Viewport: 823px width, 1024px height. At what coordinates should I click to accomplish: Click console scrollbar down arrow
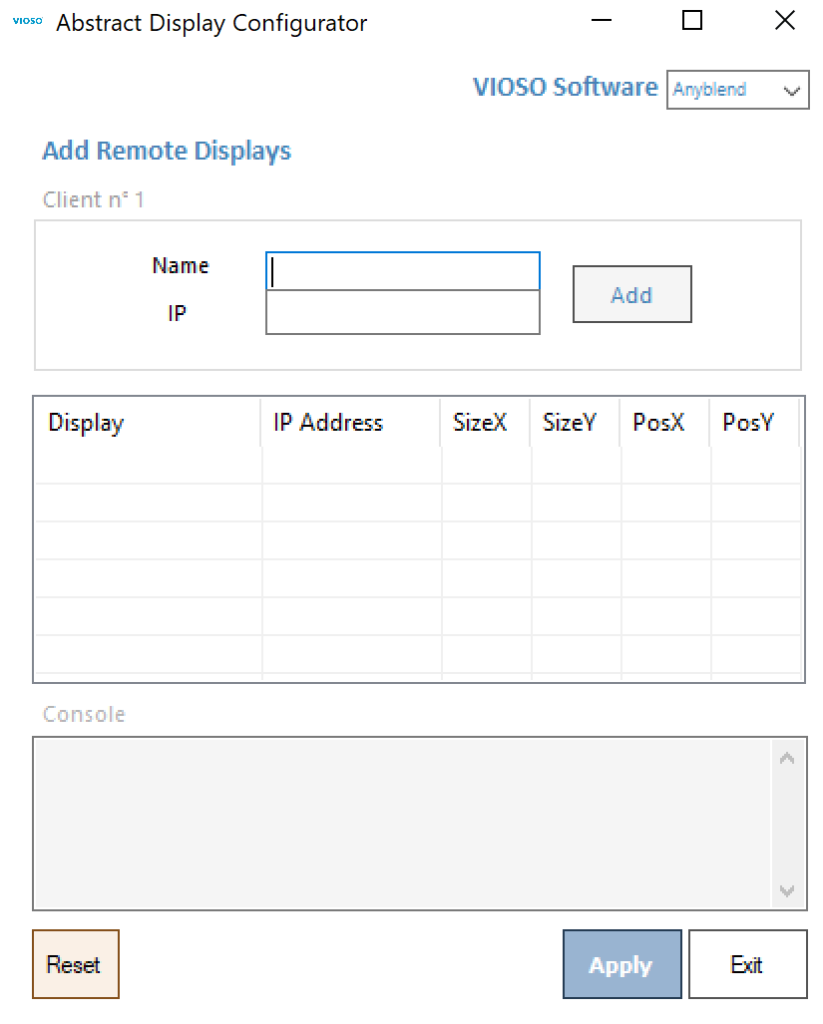(787, 891)
